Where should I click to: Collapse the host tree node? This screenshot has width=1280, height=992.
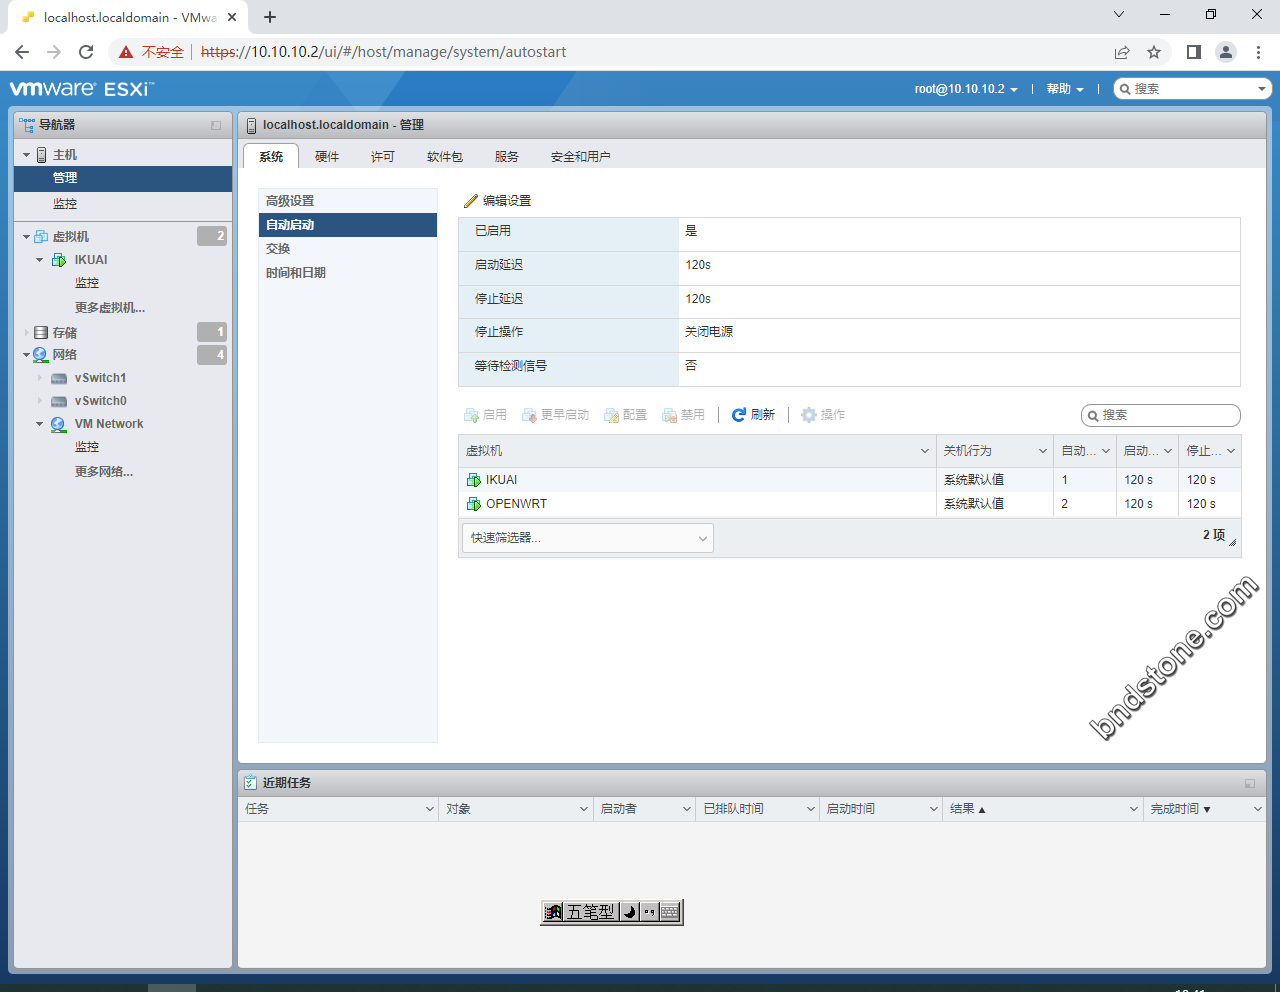[27, 155]
